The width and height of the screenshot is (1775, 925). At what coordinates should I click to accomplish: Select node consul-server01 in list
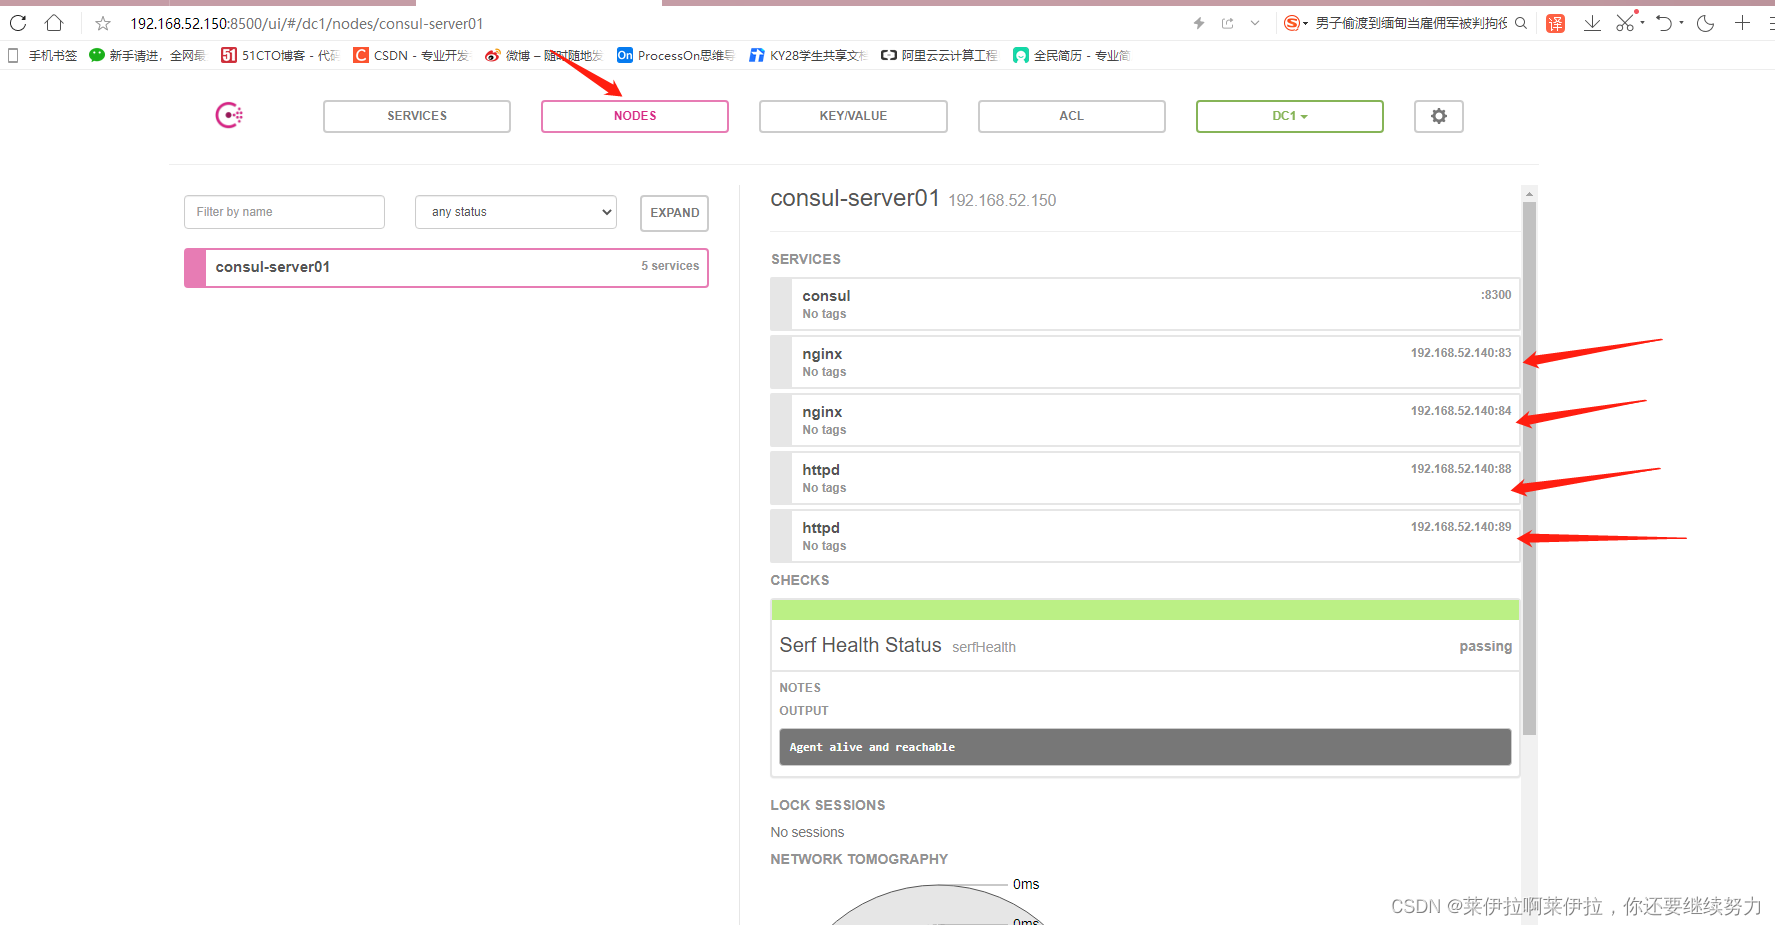tap(446, 267)
